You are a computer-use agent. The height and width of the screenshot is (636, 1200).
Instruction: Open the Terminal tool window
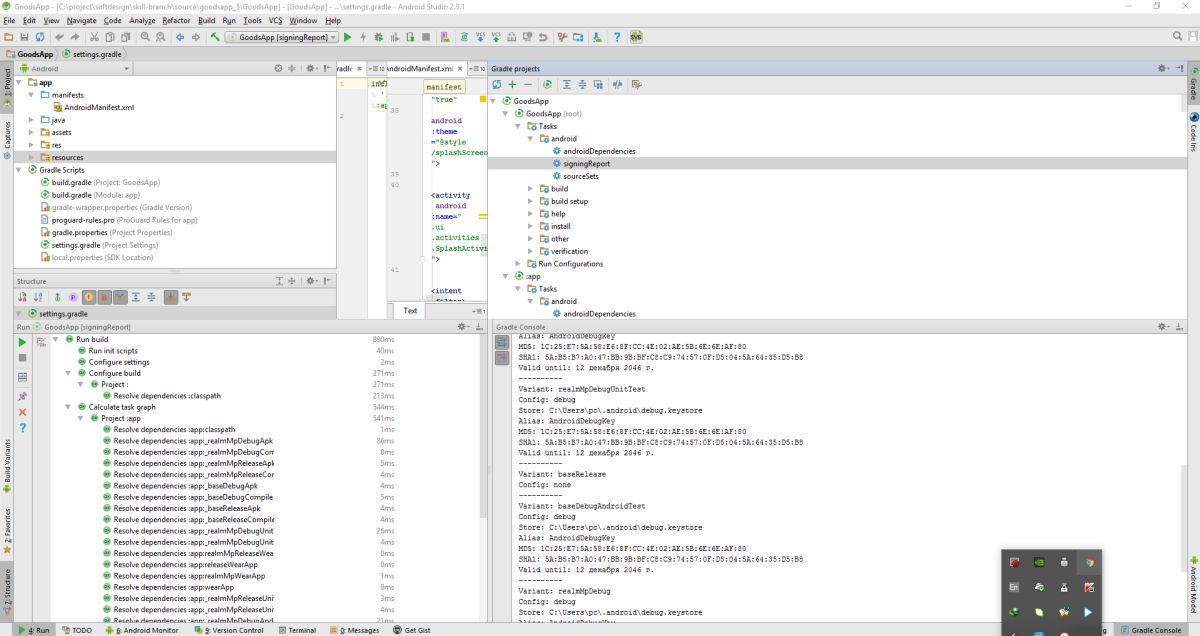tap(297, 630)
